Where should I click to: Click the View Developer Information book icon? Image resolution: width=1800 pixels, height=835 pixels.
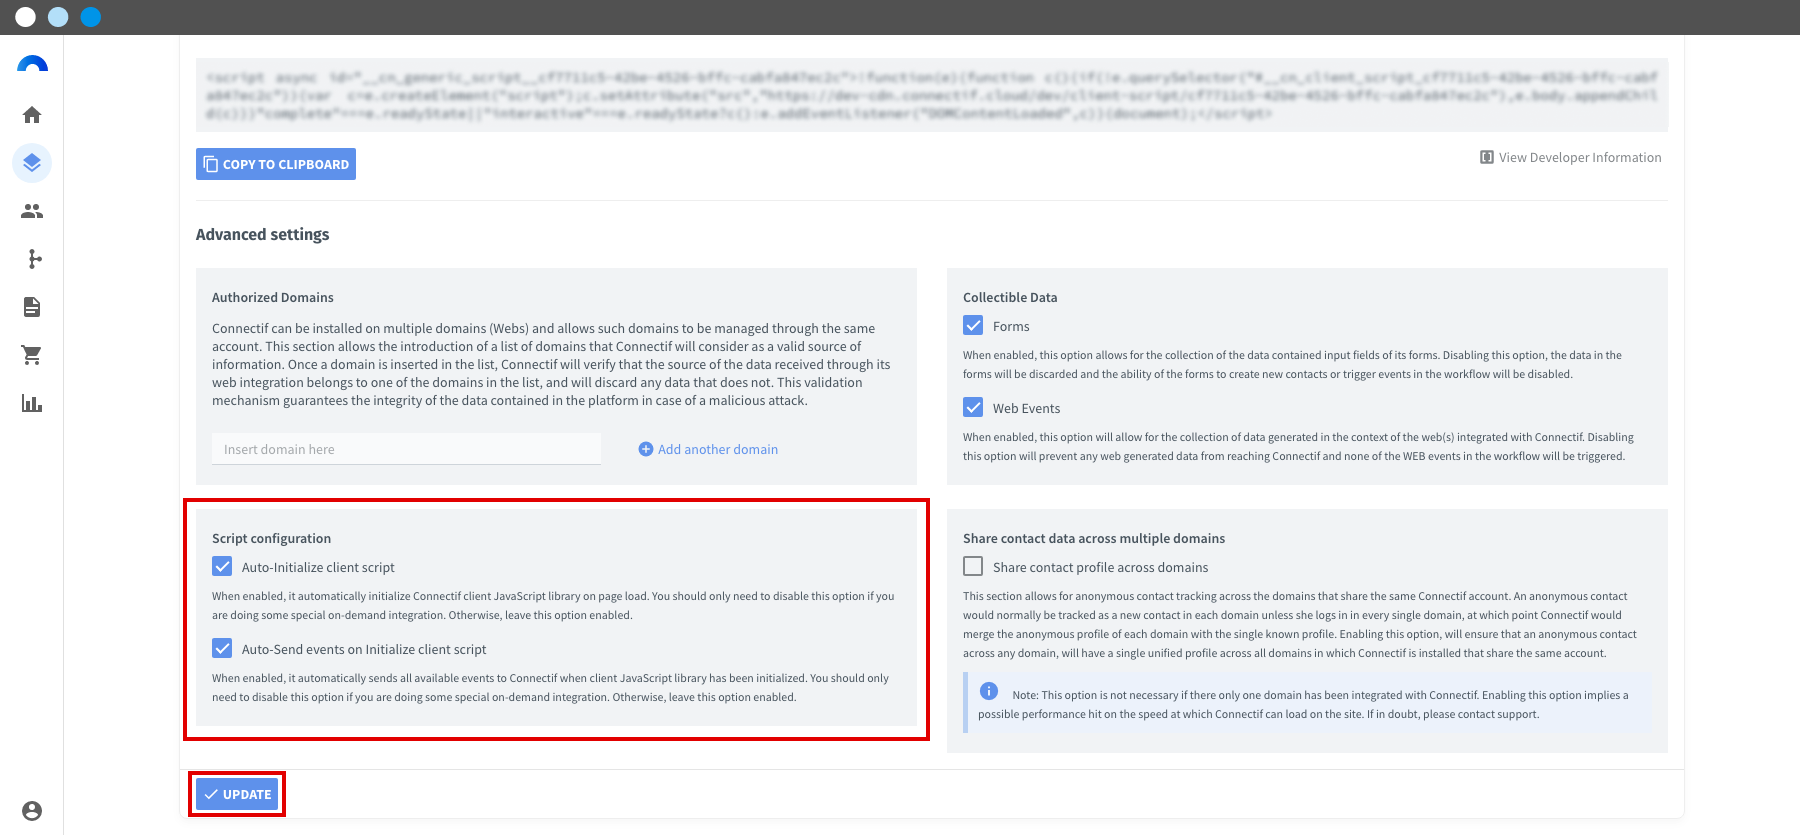pyautogui.click(x=1487, y=157)
